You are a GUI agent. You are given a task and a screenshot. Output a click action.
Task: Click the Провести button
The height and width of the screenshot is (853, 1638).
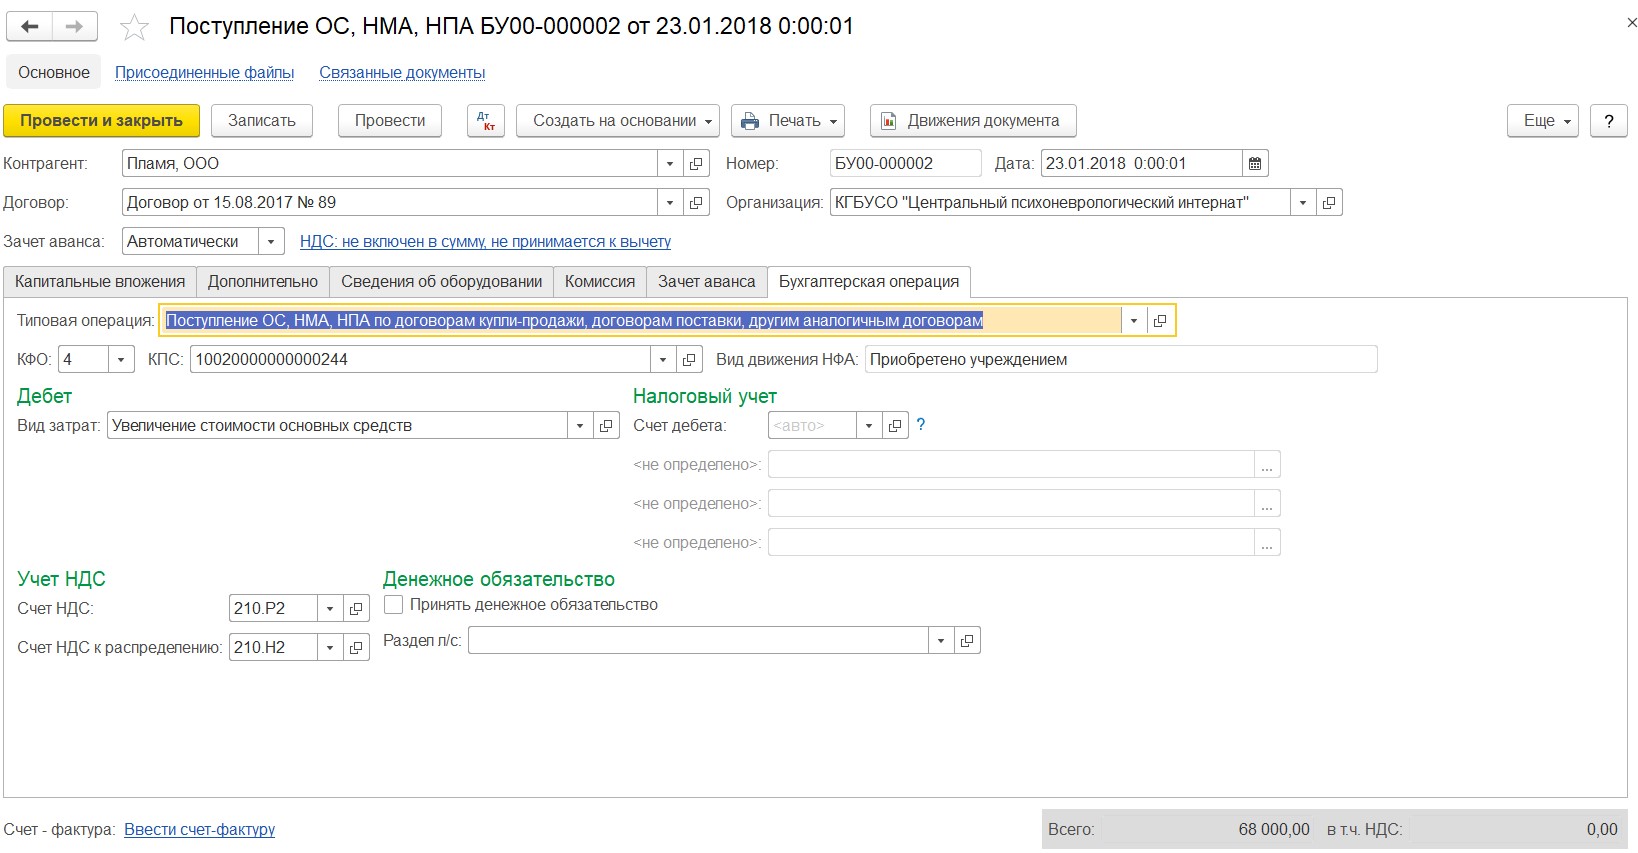tap(390, 121)
